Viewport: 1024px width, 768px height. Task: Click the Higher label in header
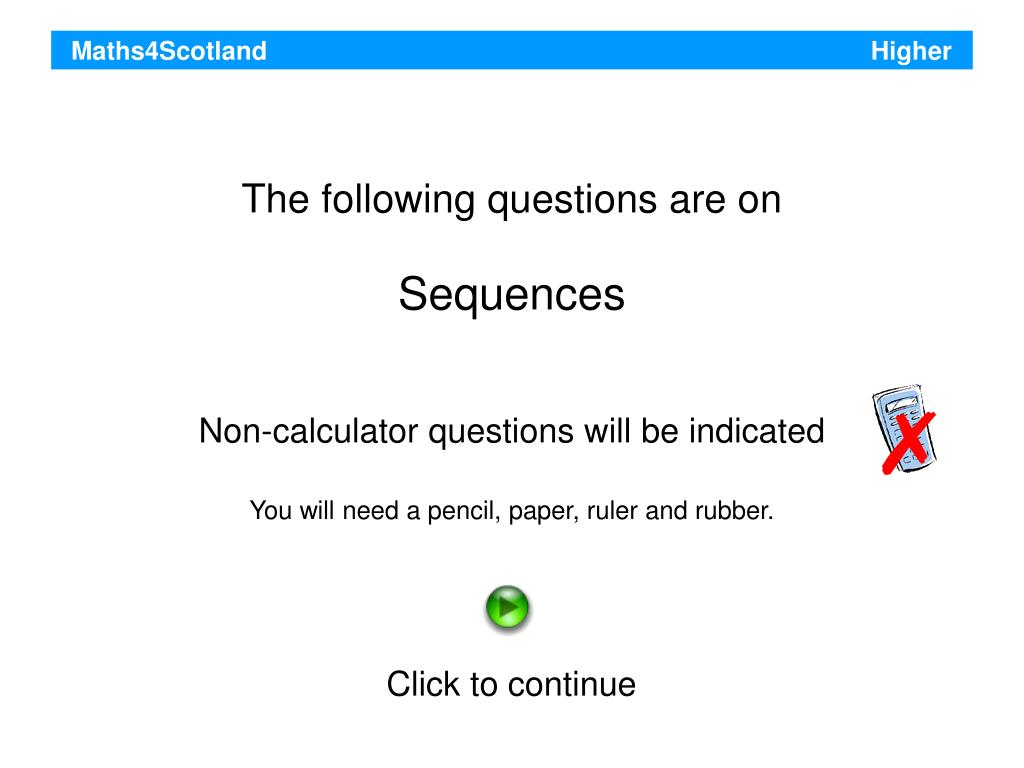[911, 51]
